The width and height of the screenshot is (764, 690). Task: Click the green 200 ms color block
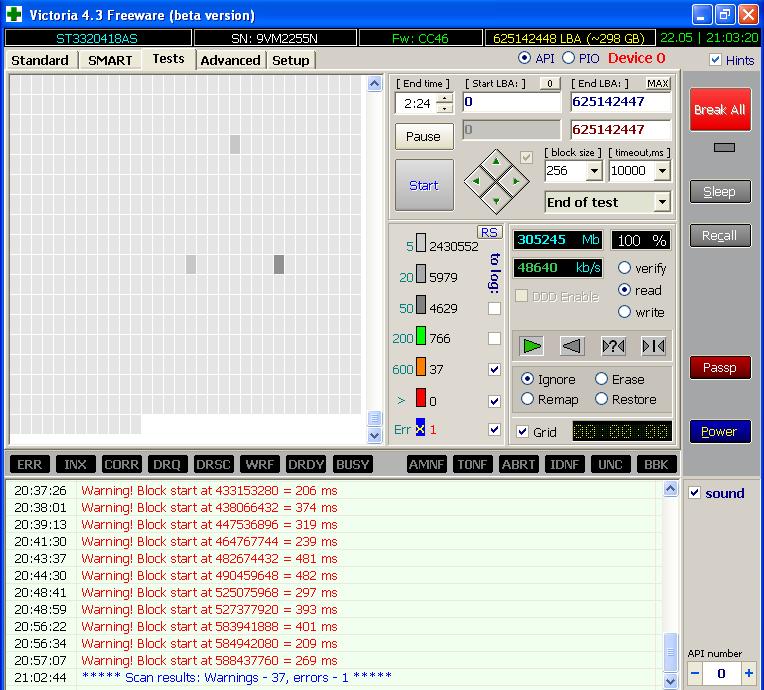[421, 335]
